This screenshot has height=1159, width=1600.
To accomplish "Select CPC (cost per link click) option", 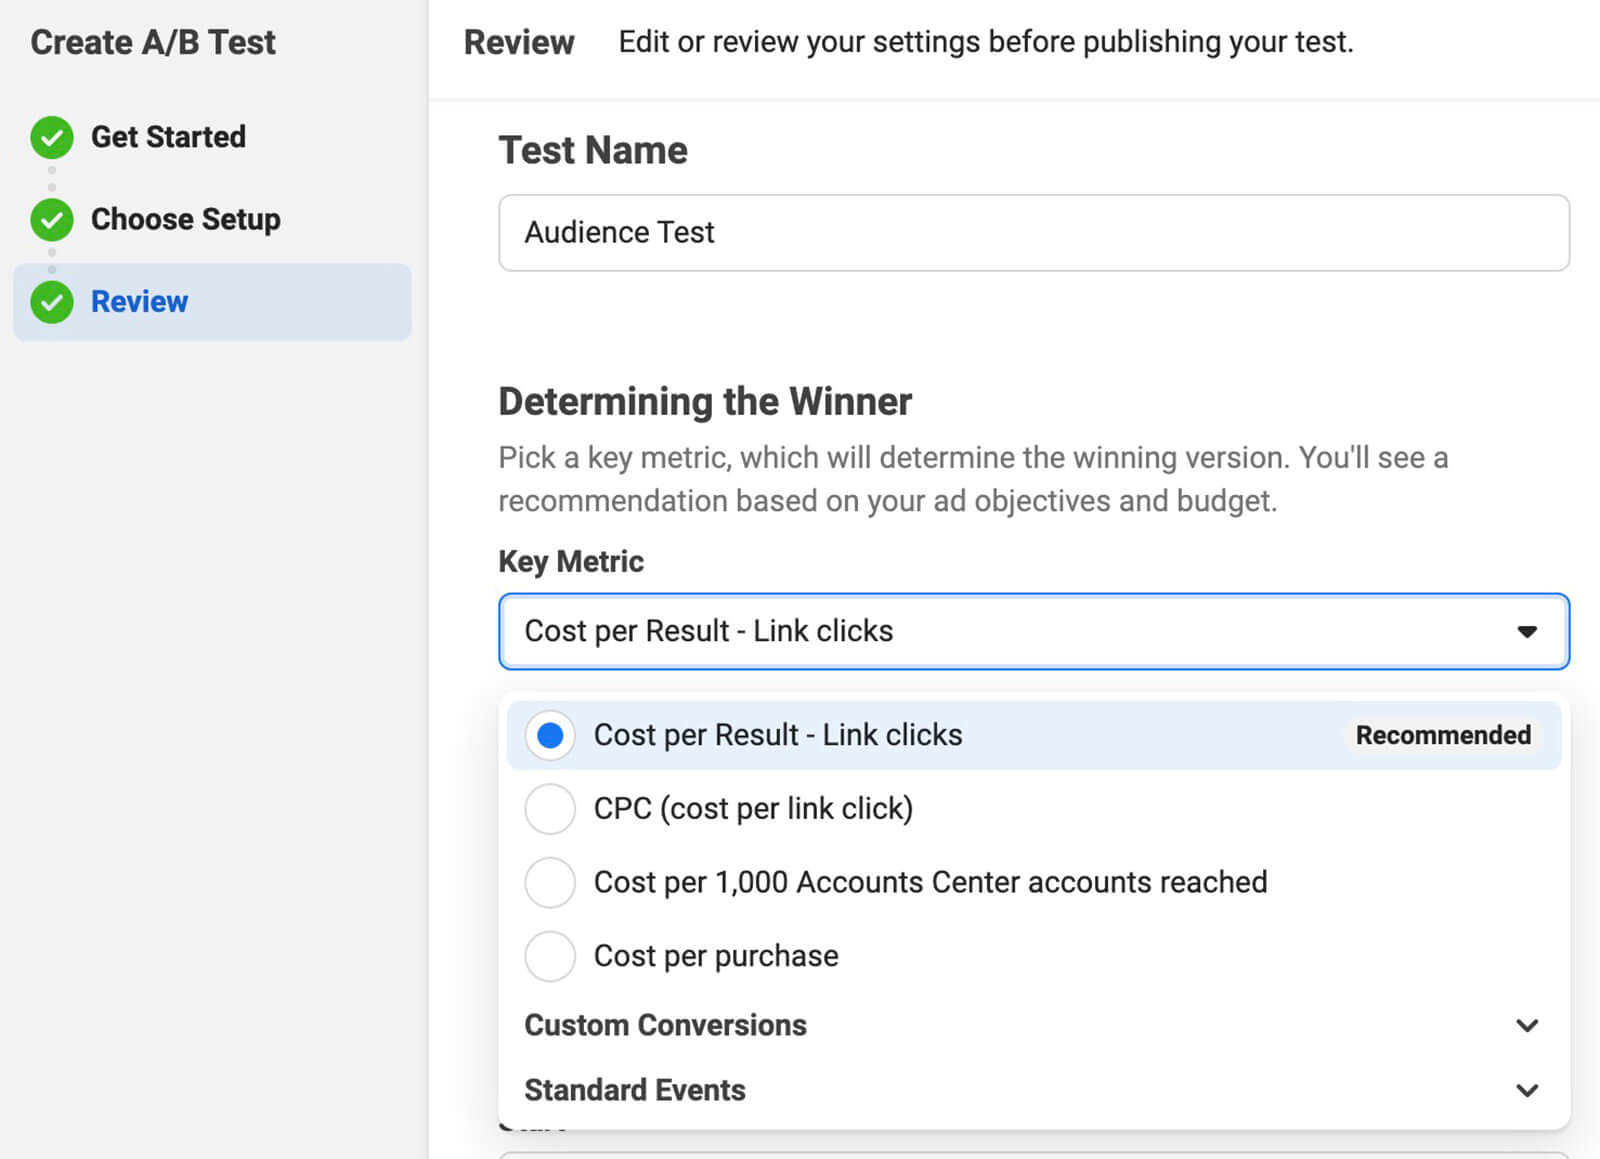I will [x=550, y=809].
